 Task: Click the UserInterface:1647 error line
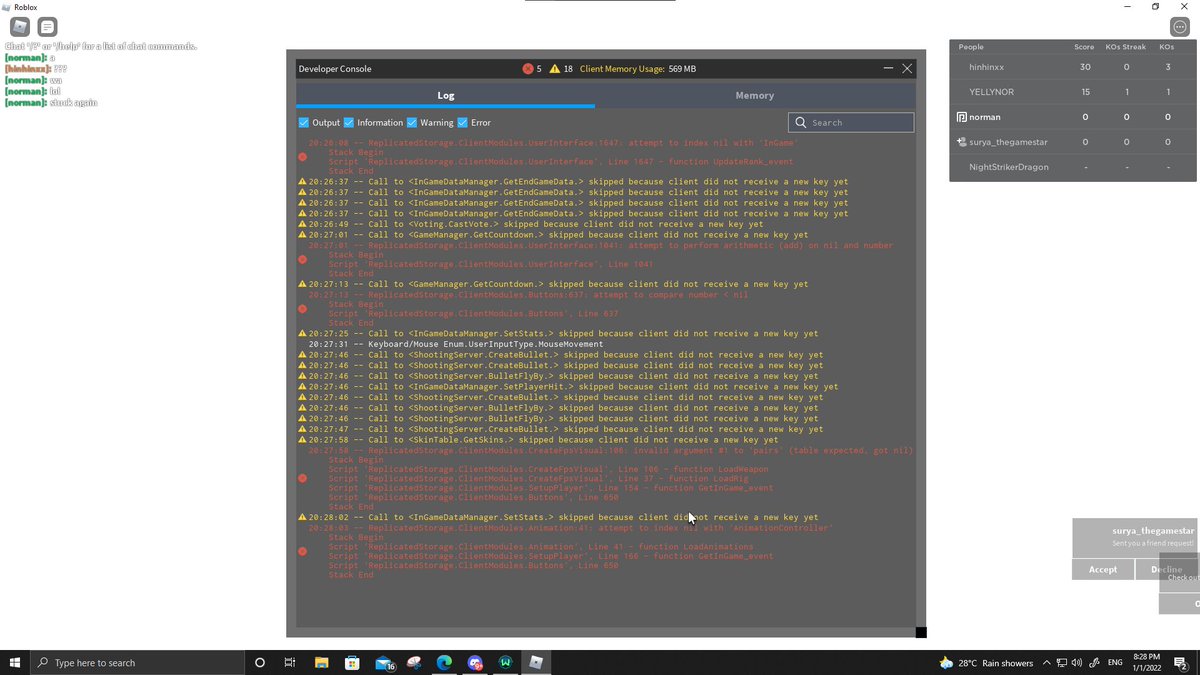point(553,143)
